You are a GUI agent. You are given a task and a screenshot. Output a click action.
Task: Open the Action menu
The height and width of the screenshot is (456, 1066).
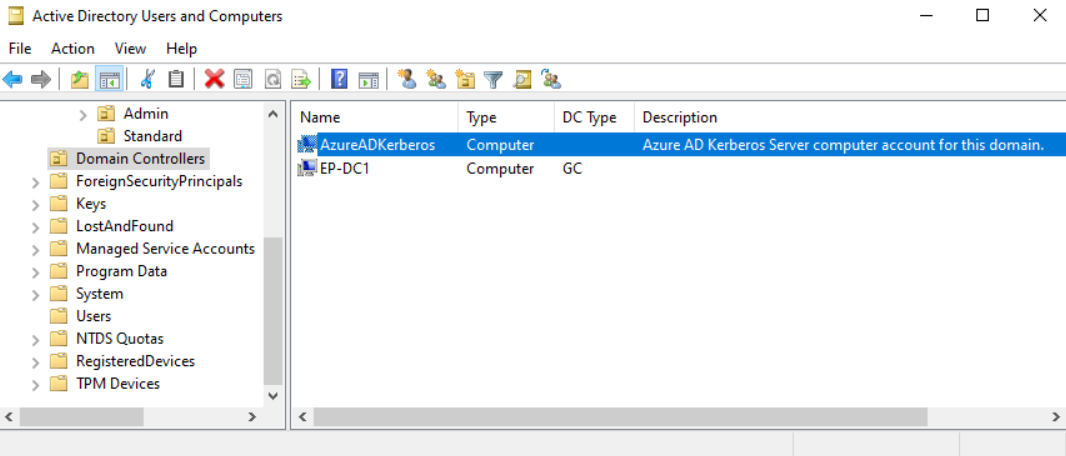73,48
